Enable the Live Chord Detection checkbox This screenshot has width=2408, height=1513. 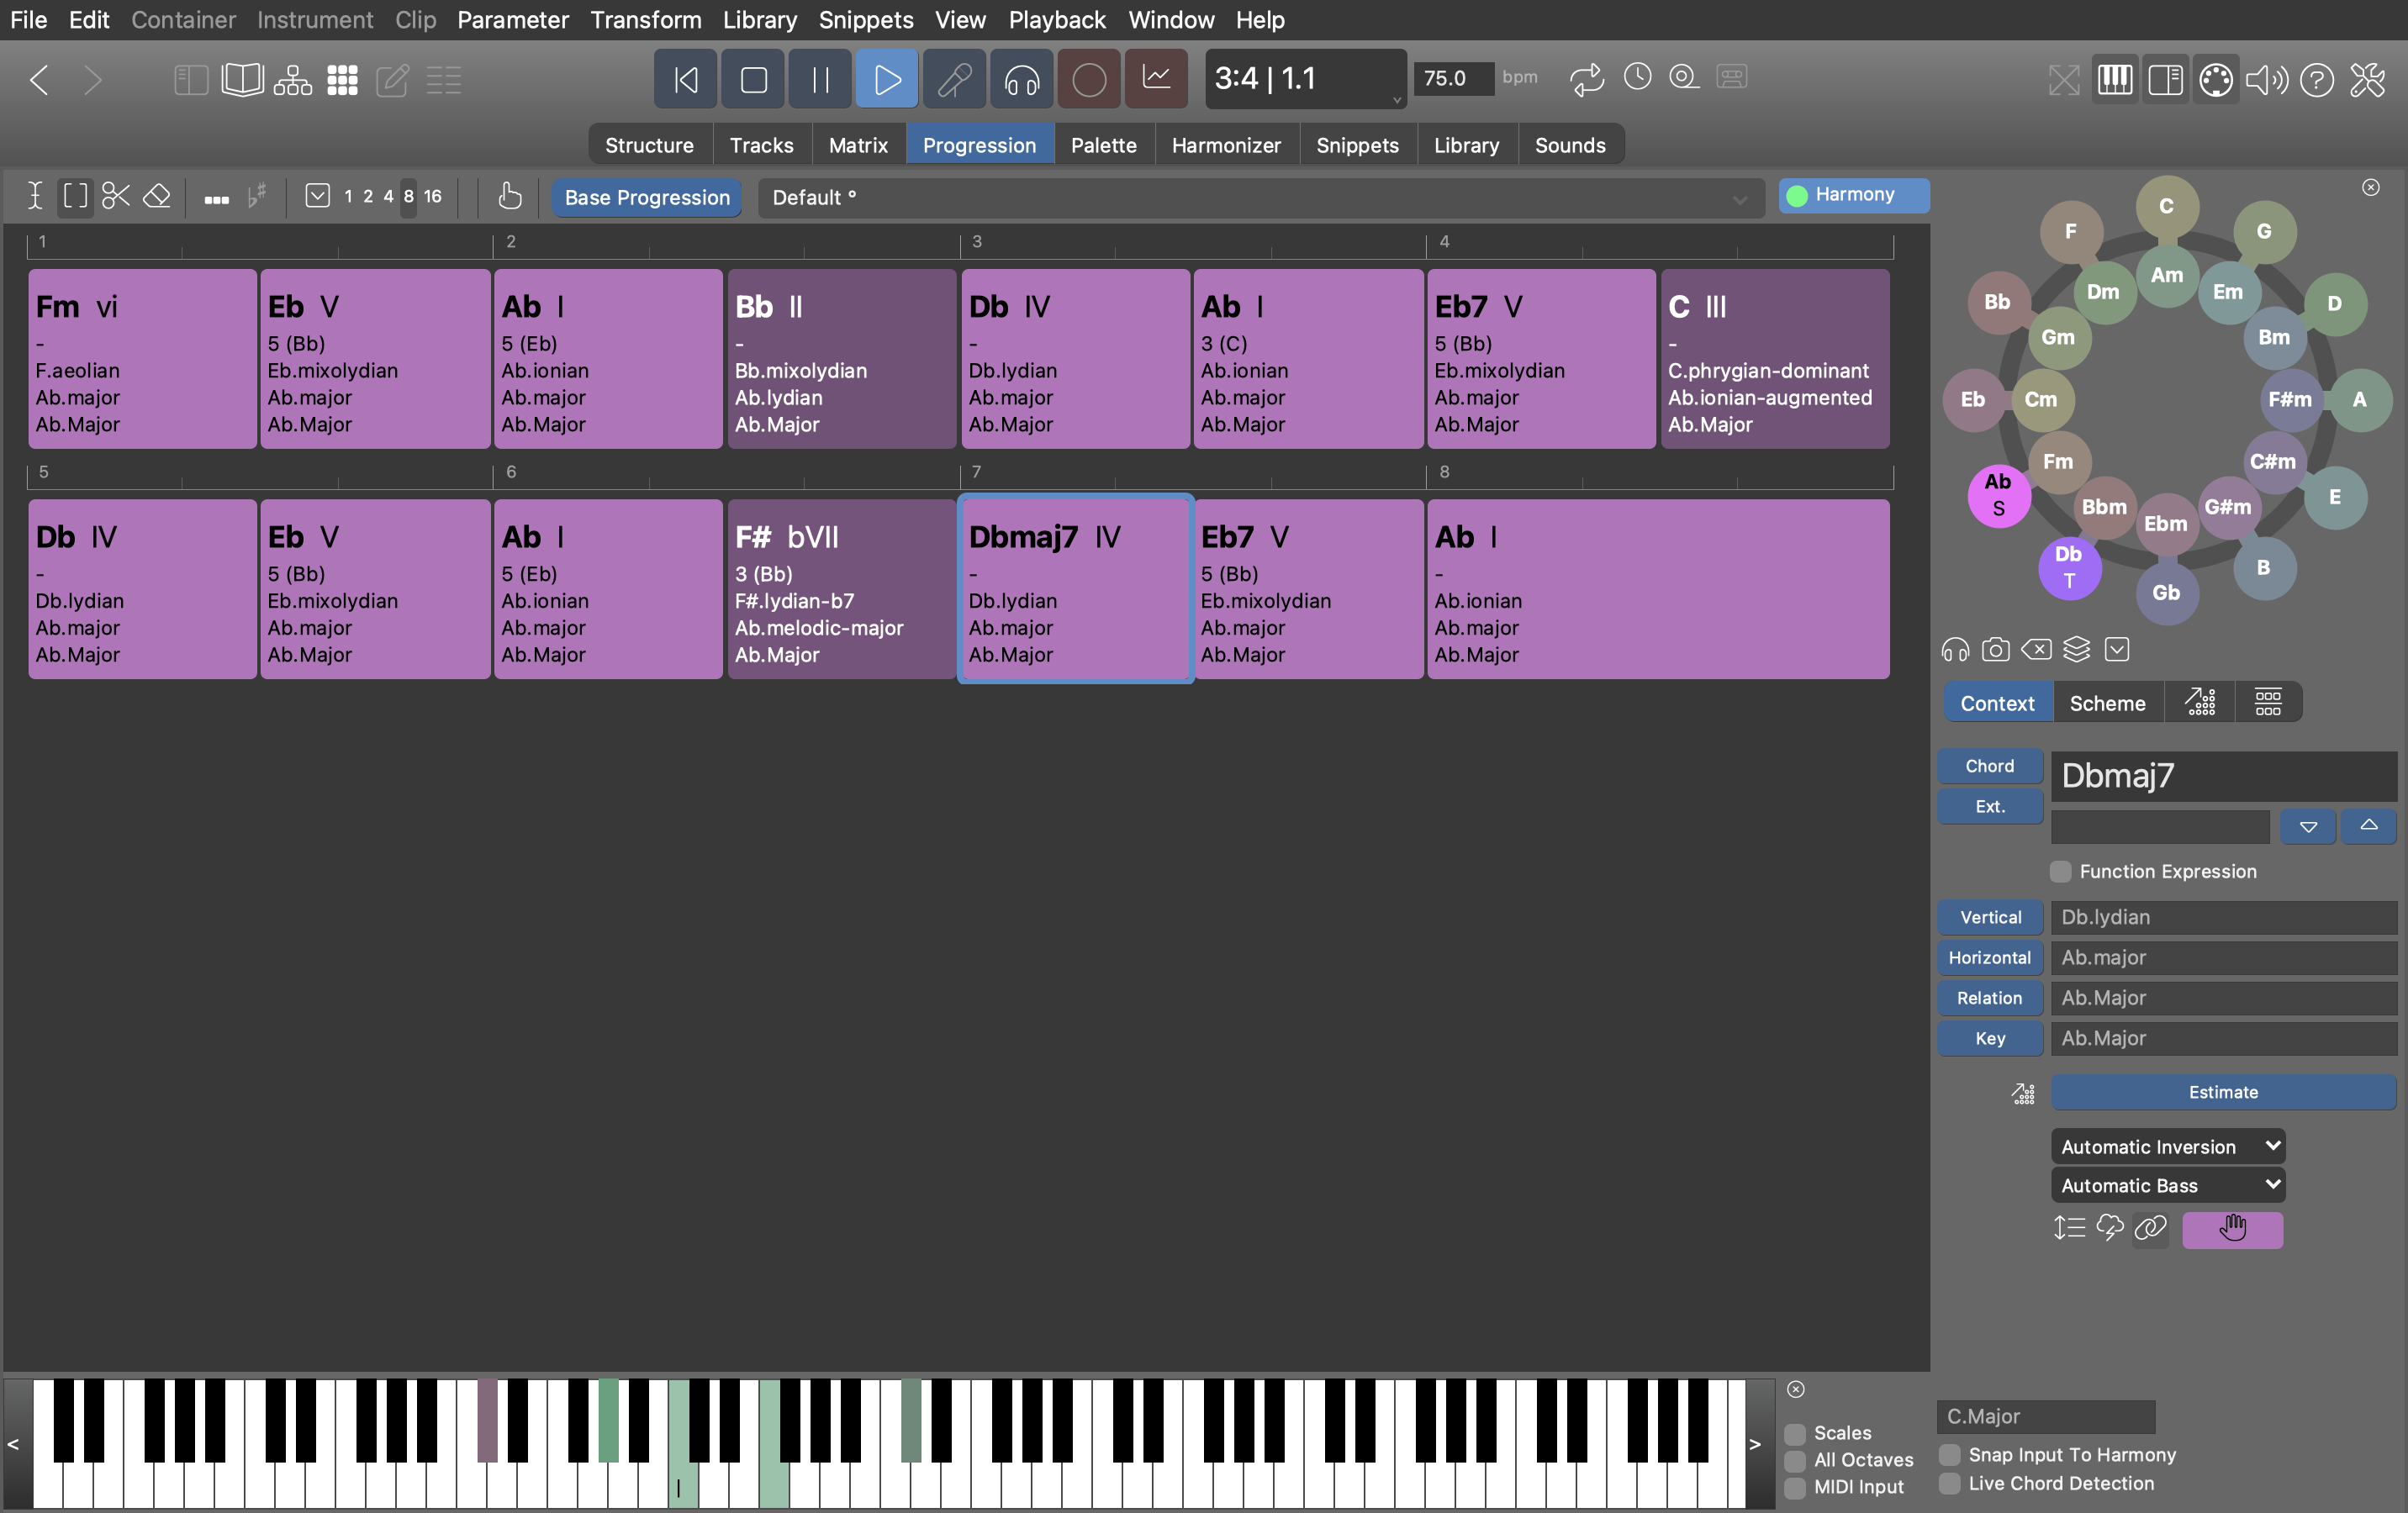(1949, 1483)
